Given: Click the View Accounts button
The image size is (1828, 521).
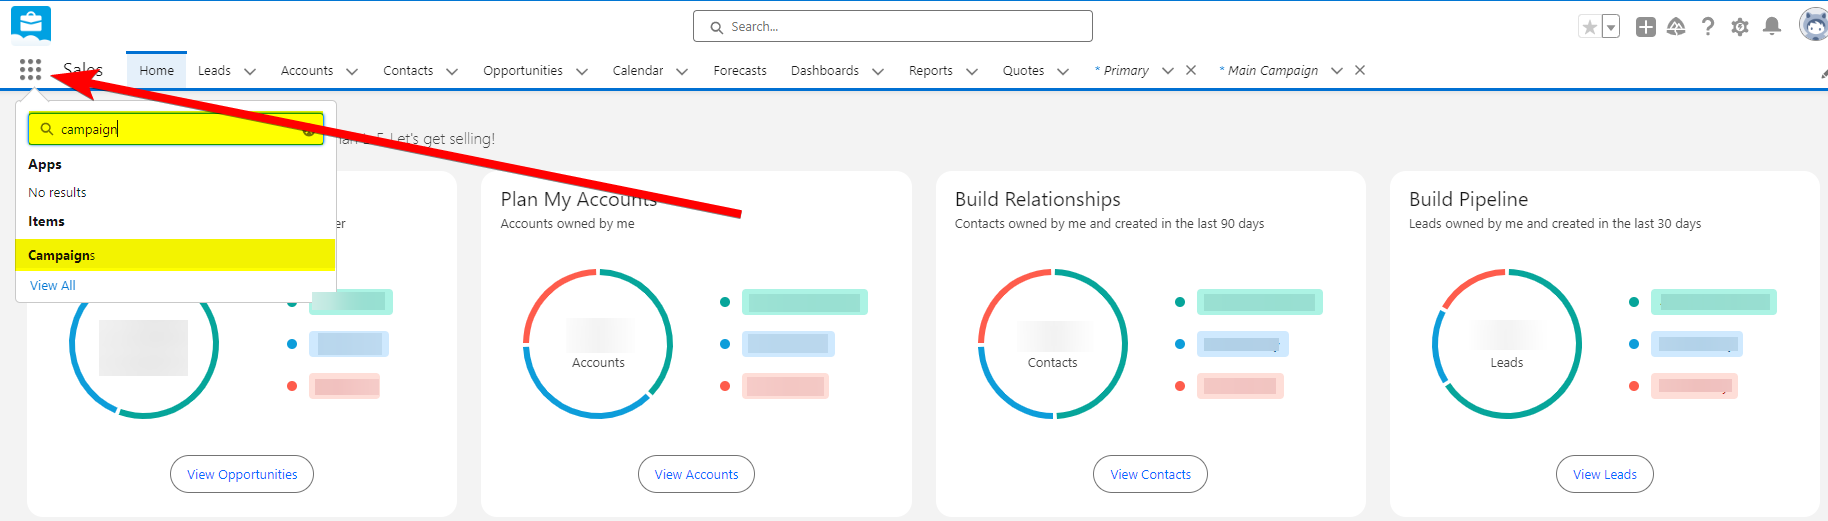Looking at the screenshot, I should (696, 474).
